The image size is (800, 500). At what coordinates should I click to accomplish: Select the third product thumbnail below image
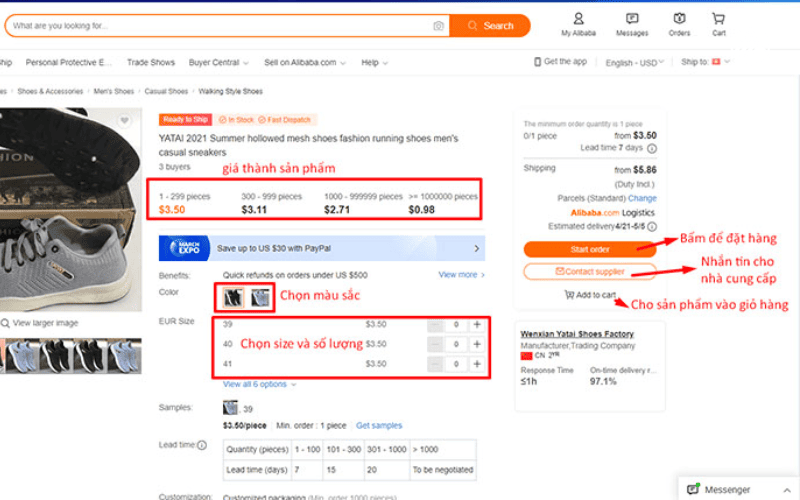click(x=90, y=356)
